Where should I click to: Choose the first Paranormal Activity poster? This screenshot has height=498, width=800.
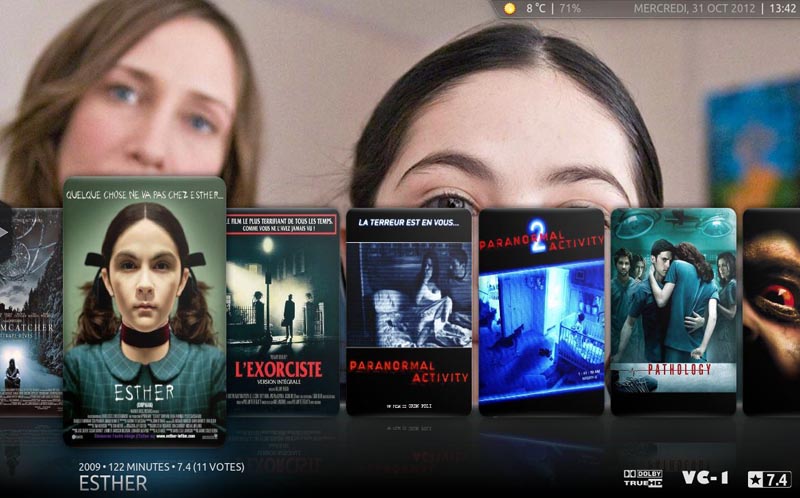tap(409, 311)
